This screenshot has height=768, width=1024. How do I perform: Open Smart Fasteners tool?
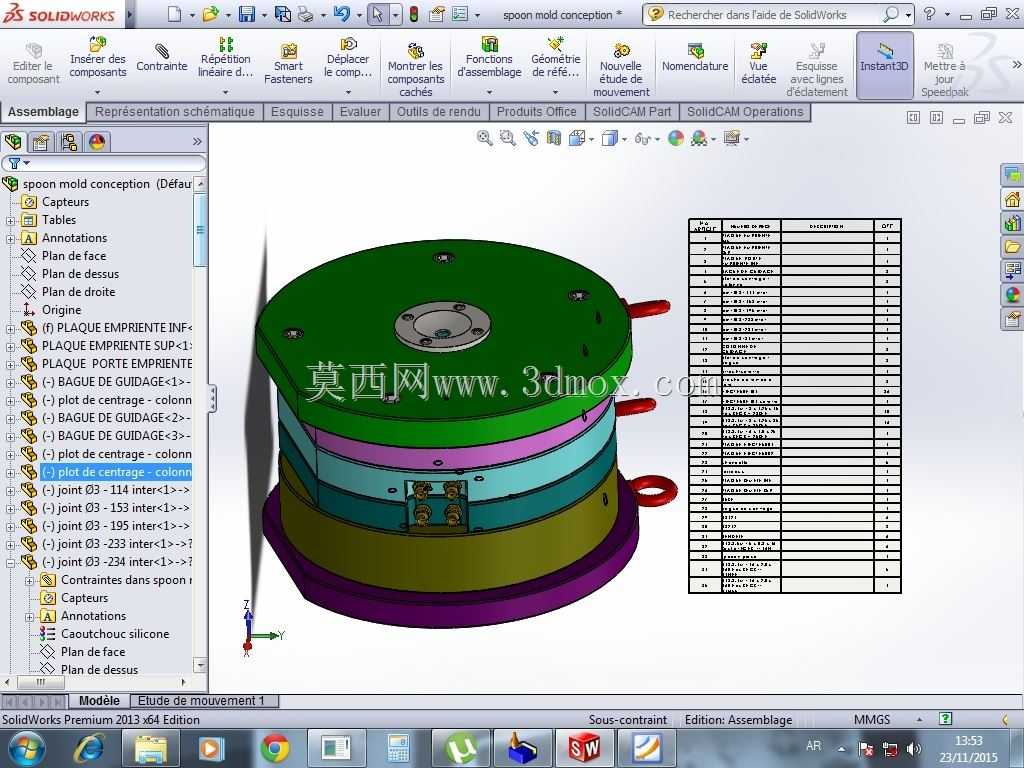pos(288,63)
